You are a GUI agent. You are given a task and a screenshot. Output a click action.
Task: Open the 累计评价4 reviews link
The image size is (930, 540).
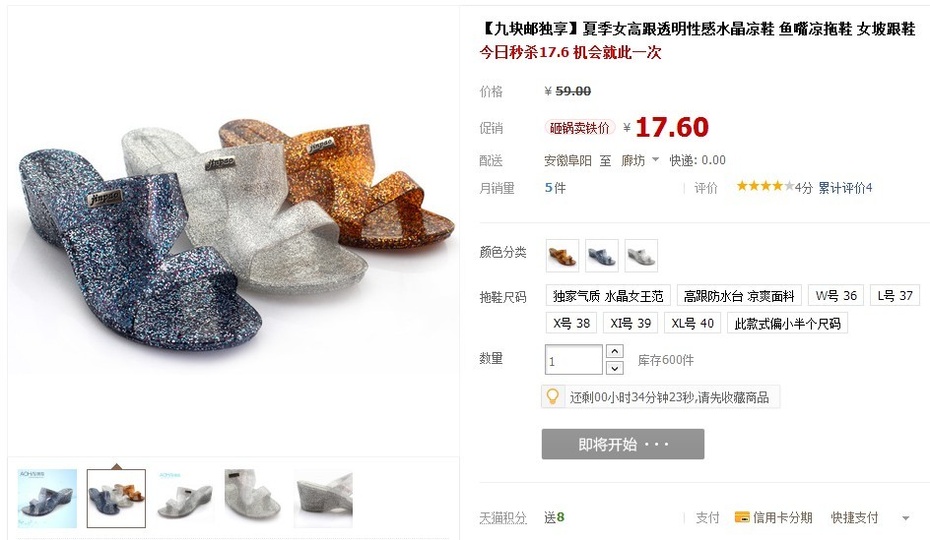point(845,188)
